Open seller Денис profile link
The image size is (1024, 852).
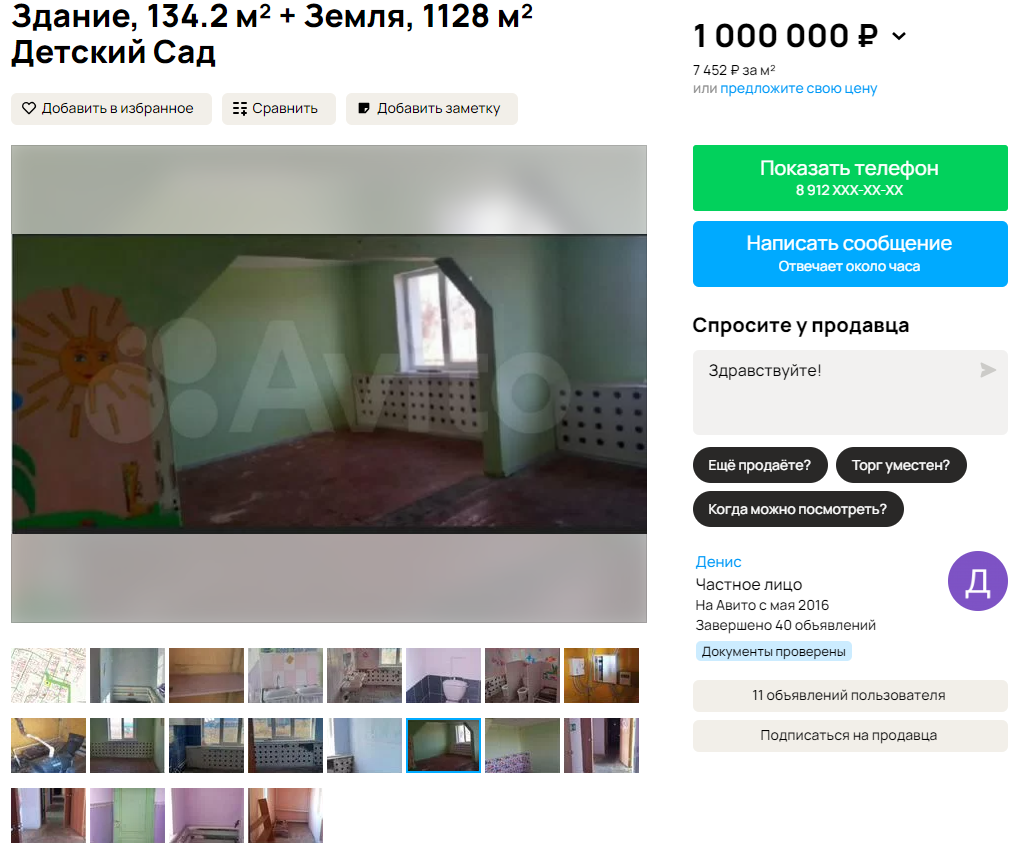[718, 561]
